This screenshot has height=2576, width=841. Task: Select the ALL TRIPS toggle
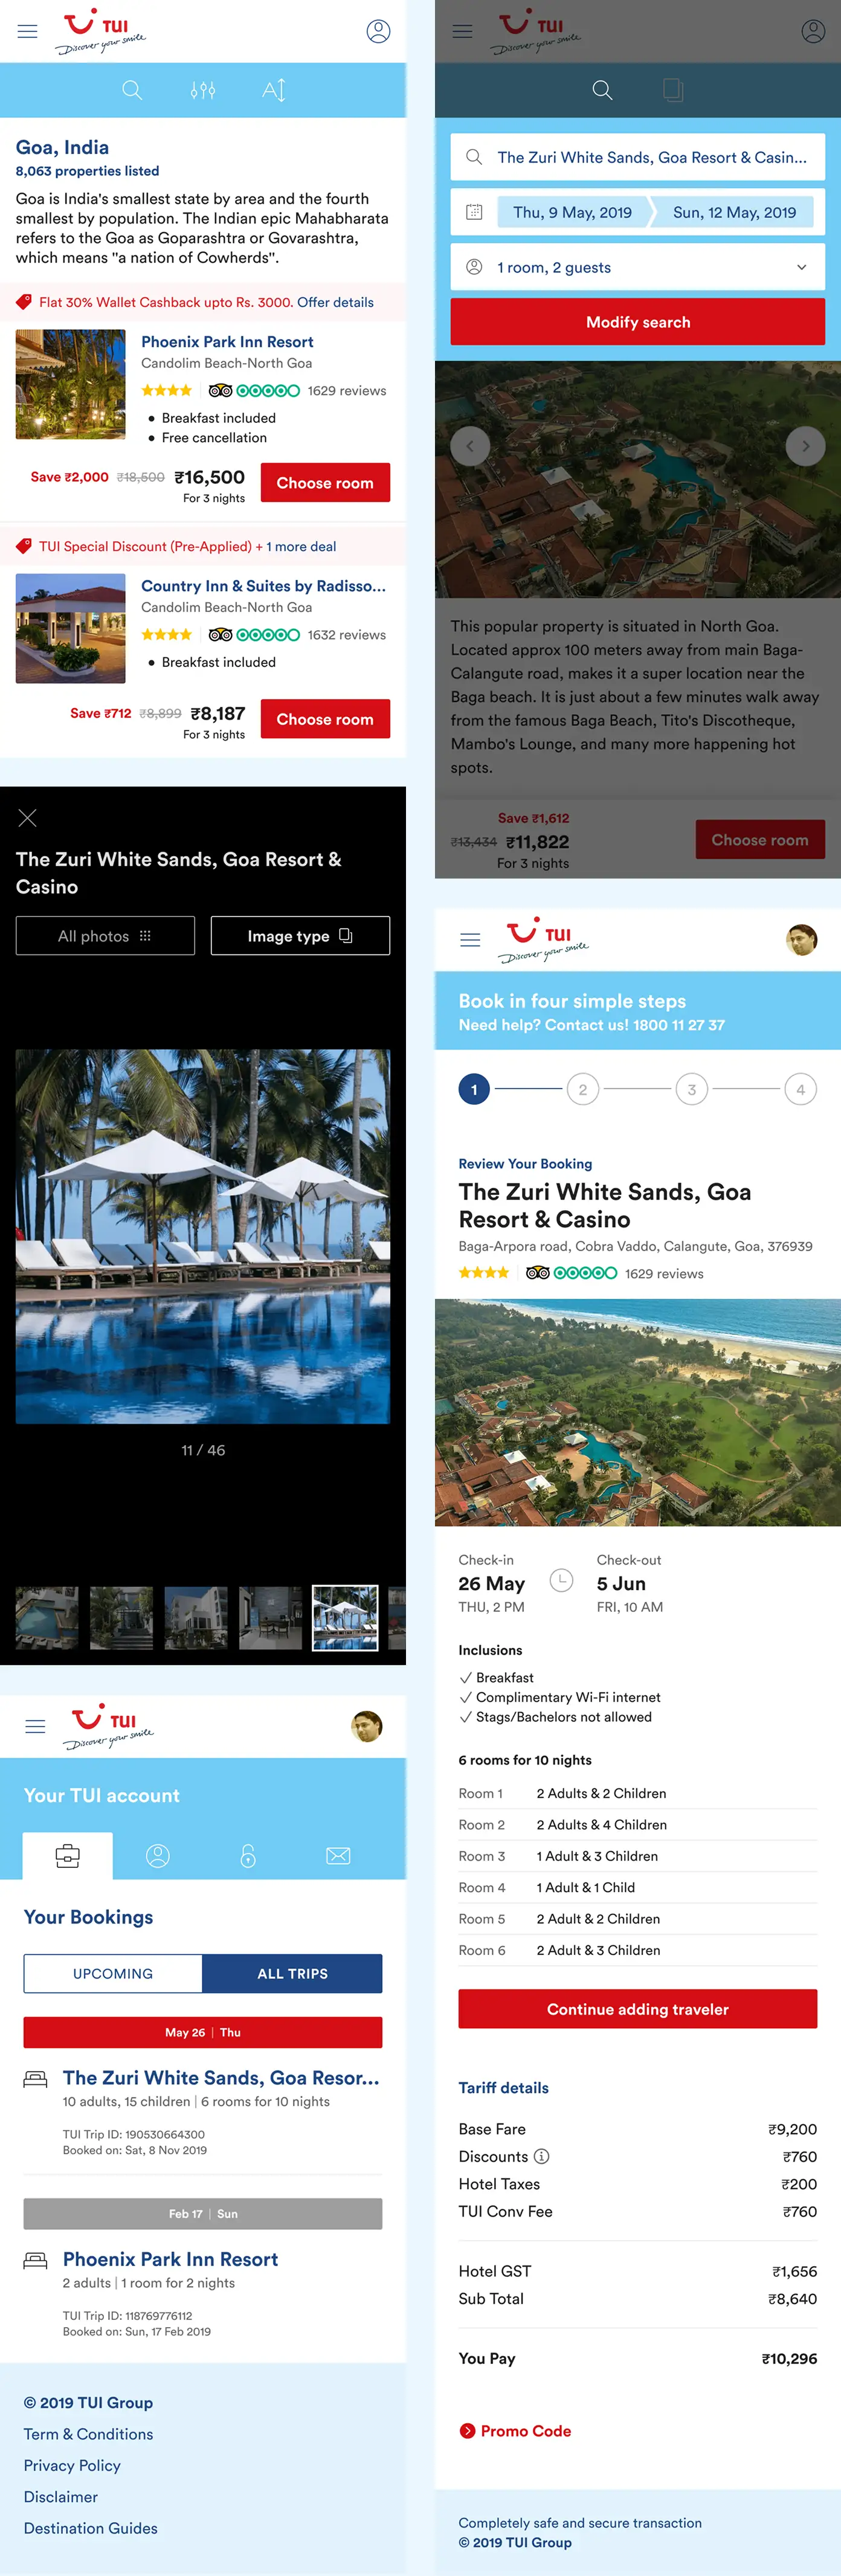(x=292, y=1973)
